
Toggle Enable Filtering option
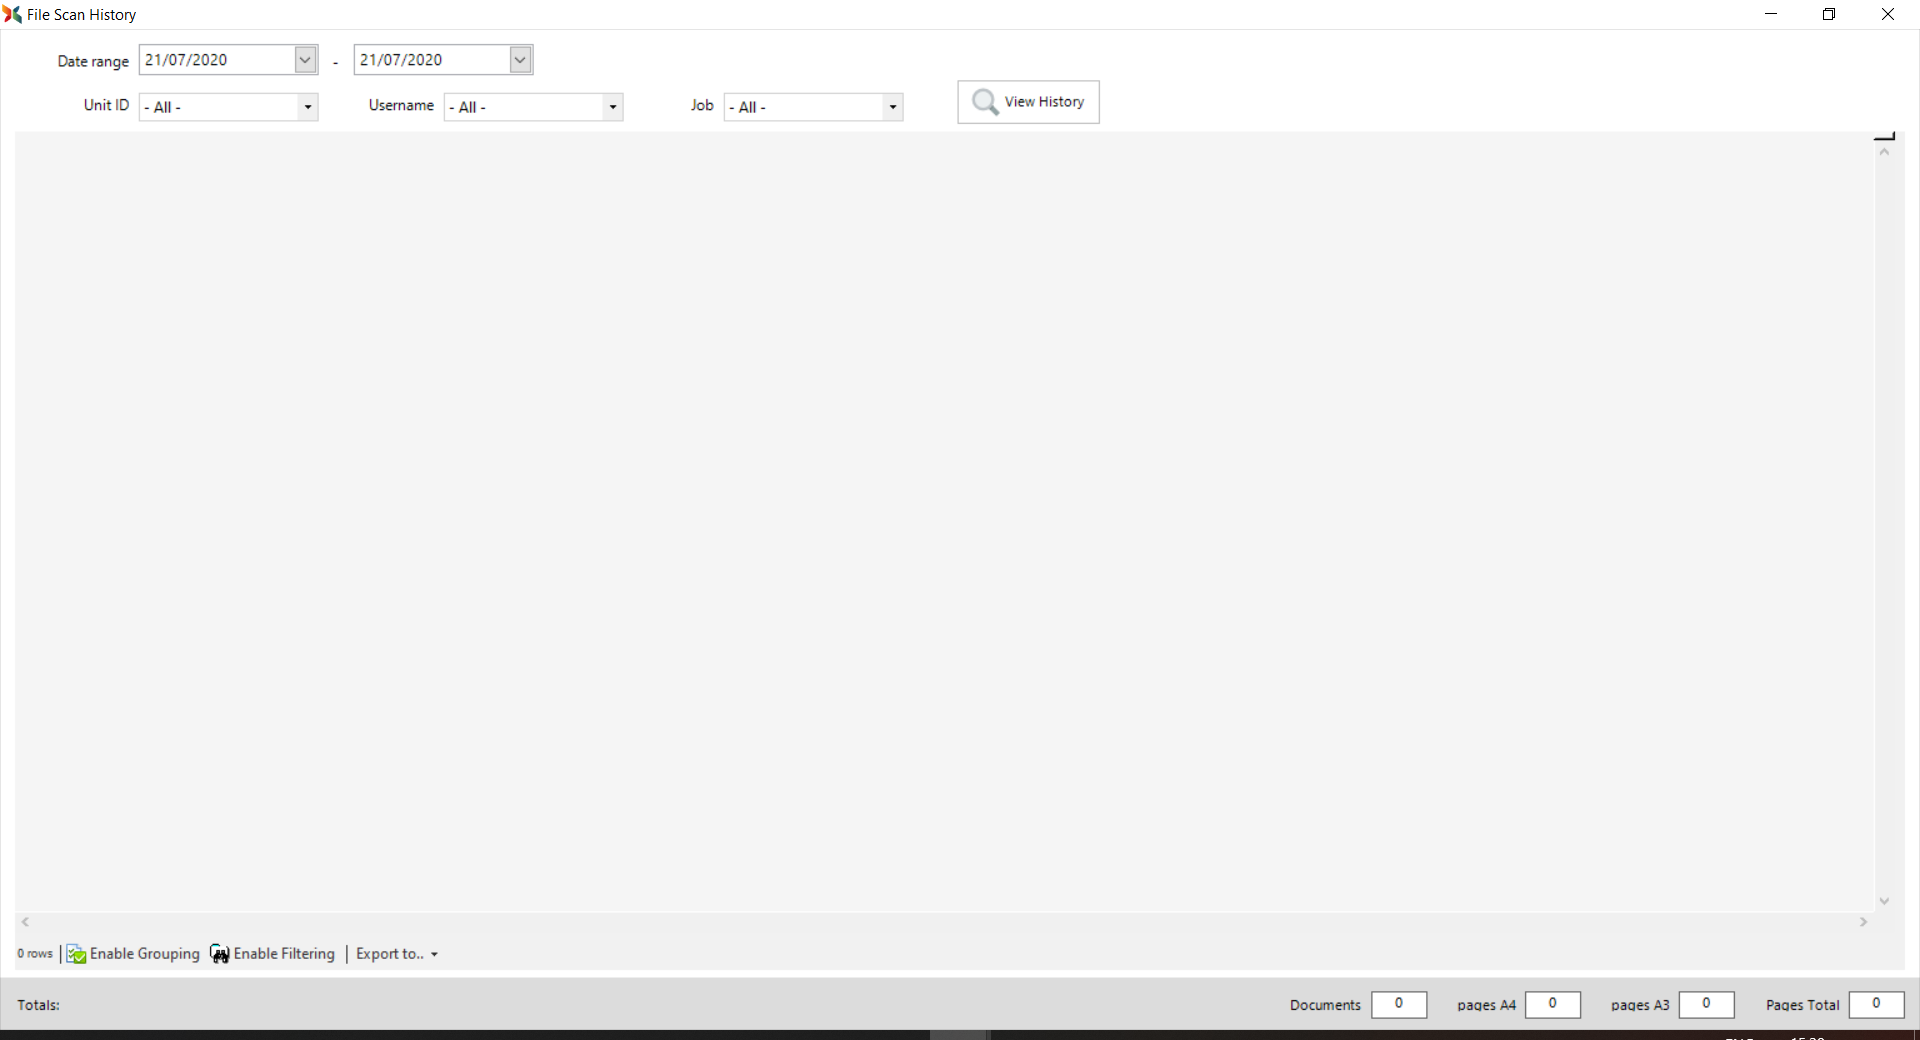coord(284,954)
